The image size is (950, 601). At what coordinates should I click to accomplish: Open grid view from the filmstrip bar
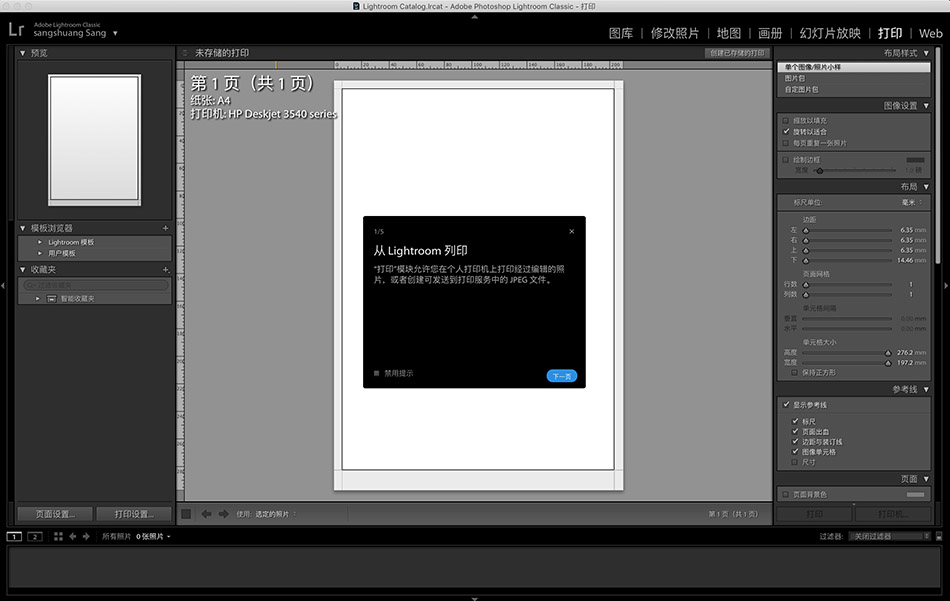coord(58,536)
